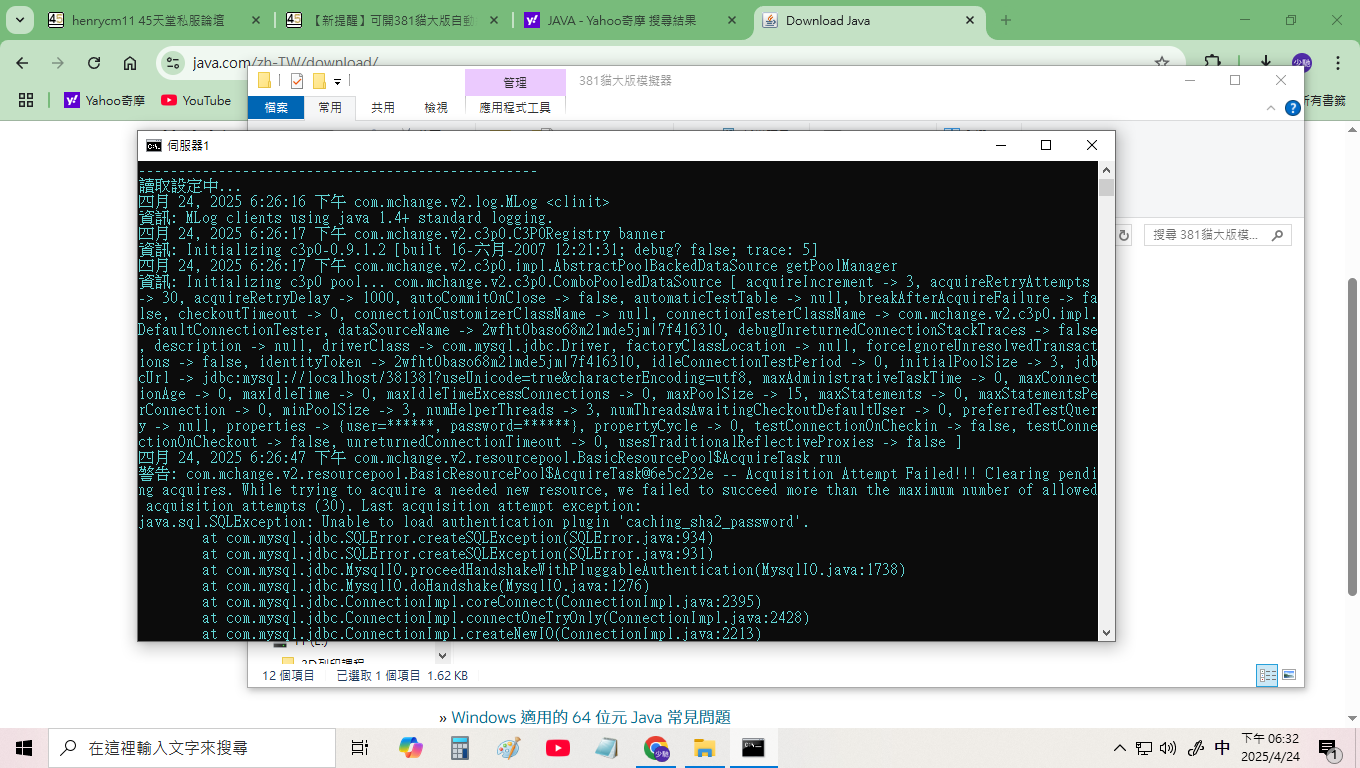Click the scroll-down arrow in the 伺服器1 console

(x=1106, y=632)
